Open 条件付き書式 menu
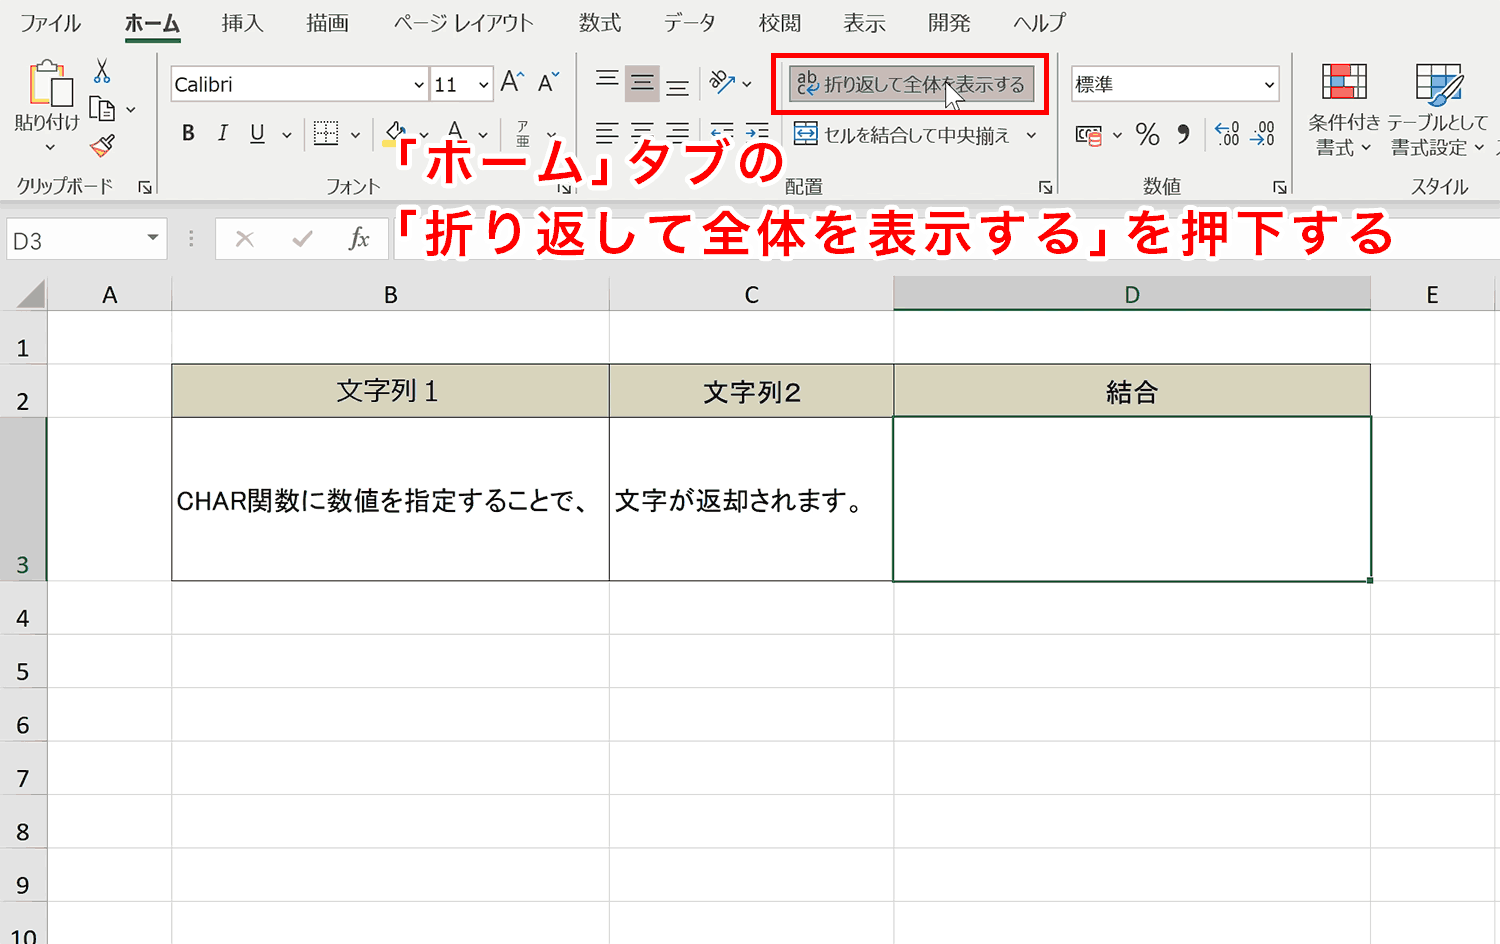The image size is (1500, 944). point(1343,110)
